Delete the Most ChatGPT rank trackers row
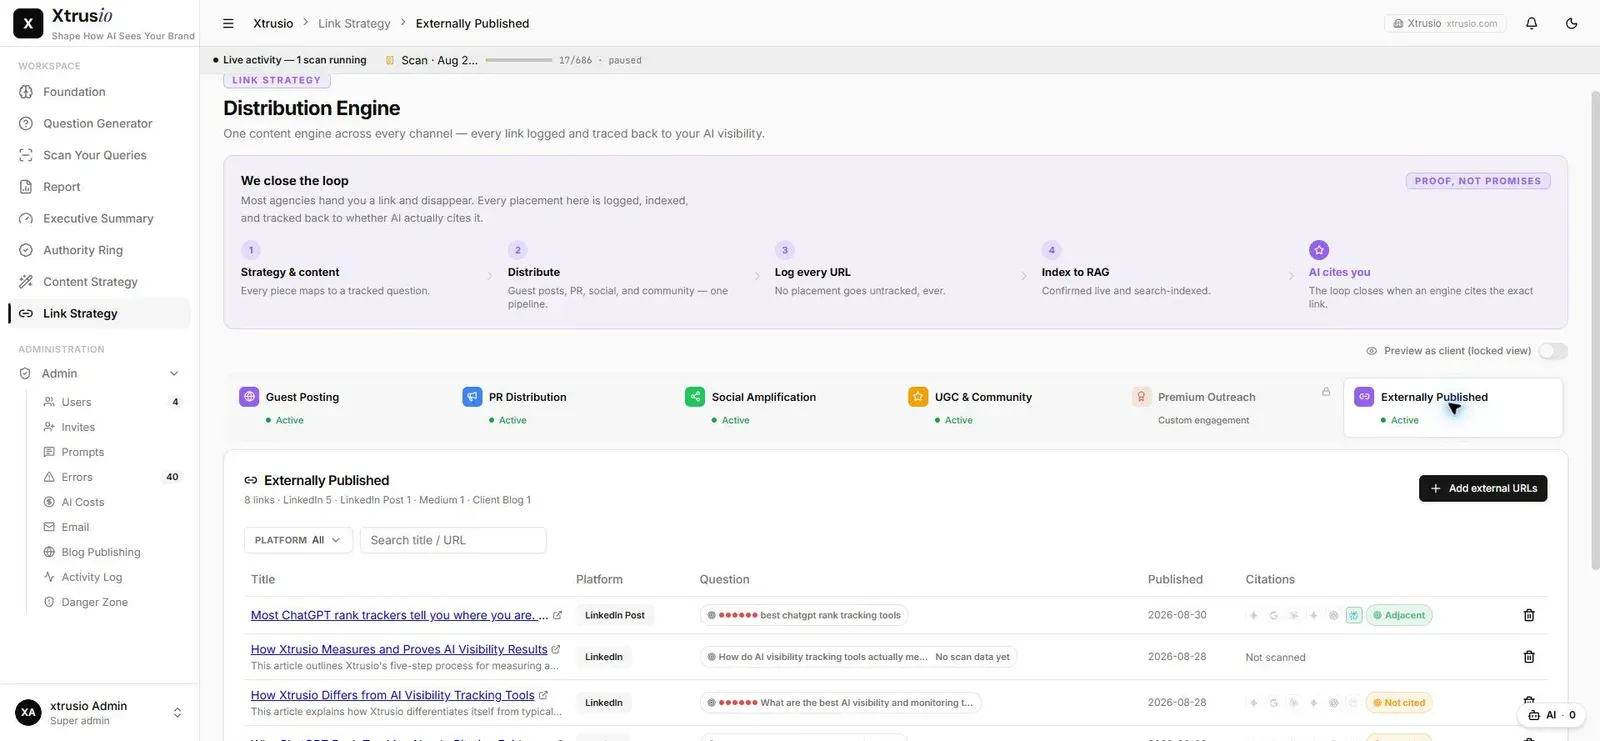Viewport: 1600px width, 741px height. coord(1528,615)
